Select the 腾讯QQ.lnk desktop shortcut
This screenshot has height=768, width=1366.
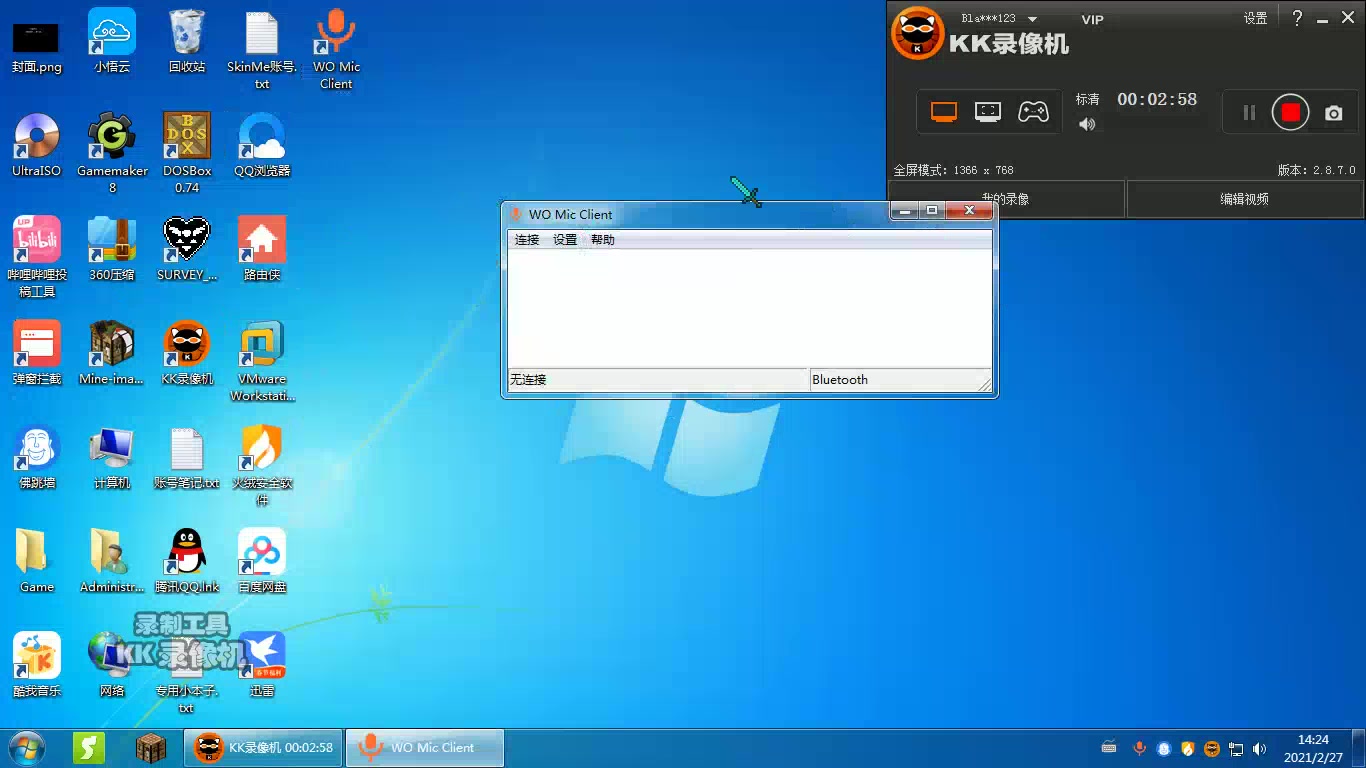[187, 562]
